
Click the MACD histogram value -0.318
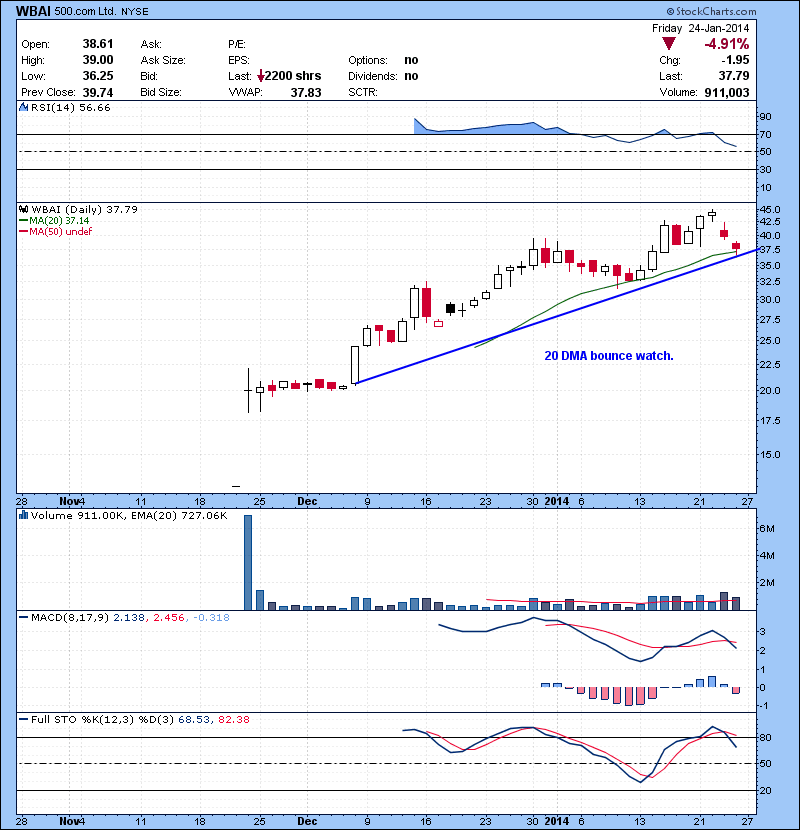(211, 617)
